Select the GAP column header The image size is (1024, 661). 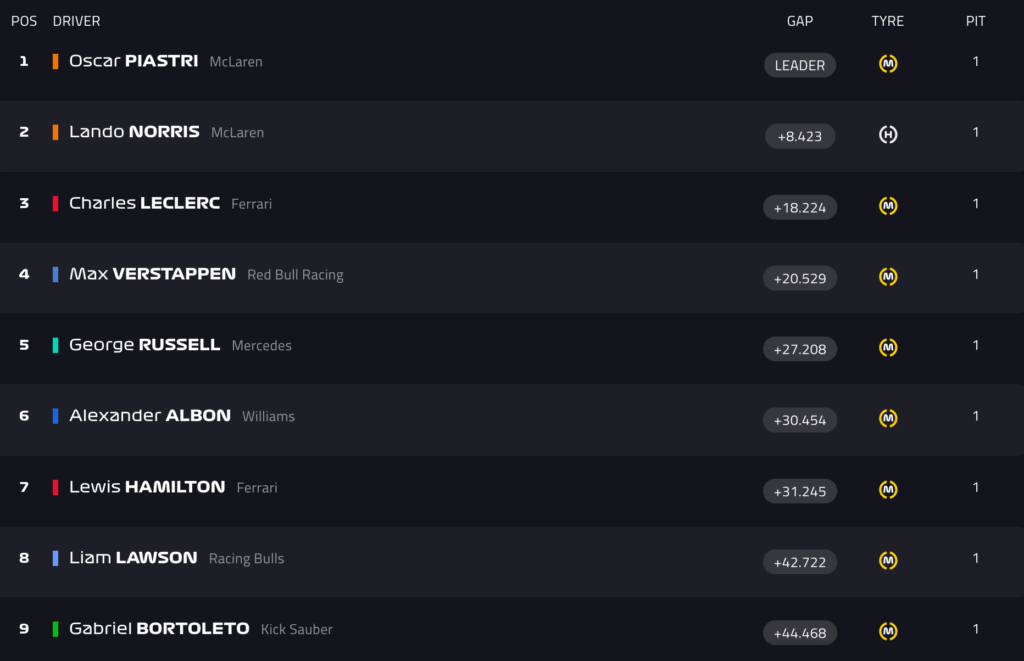tap(800, 21)
